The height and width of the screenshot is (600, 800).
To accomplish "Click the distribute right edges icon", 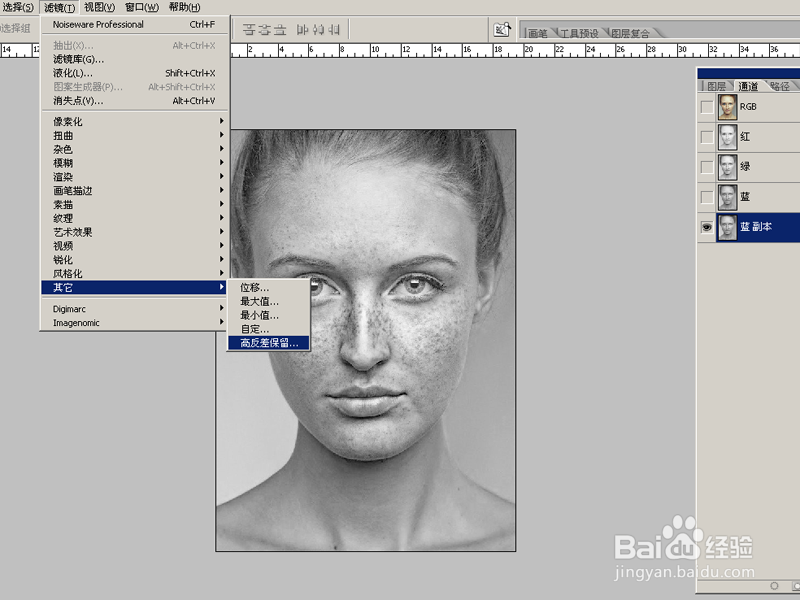I will pyautogui.click(x=334, y=30).
